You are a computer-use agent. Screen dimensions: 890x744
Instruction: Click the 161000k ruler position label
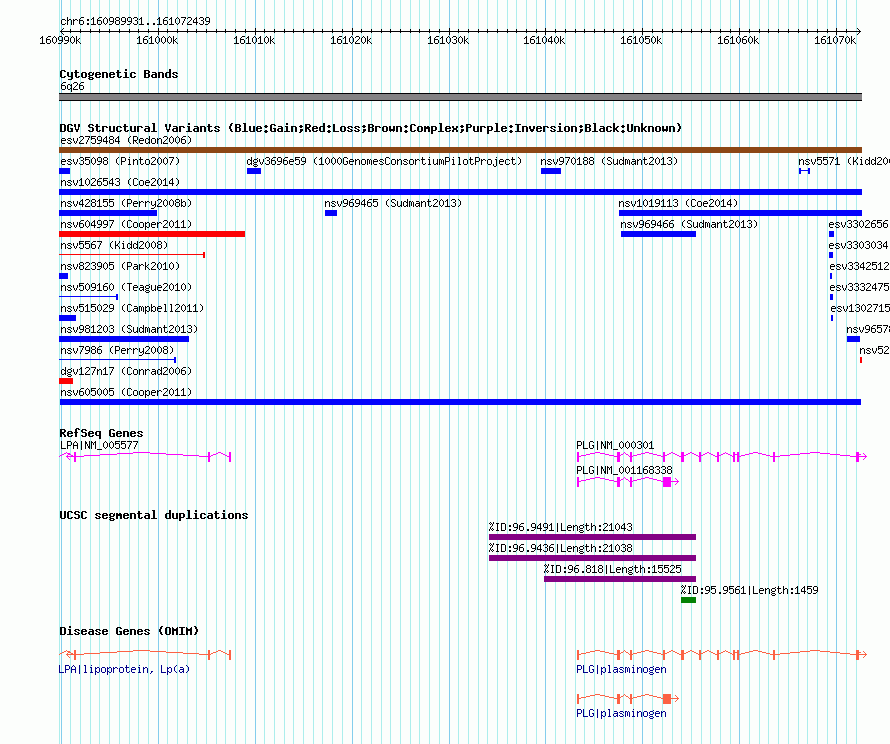(157, 40)
